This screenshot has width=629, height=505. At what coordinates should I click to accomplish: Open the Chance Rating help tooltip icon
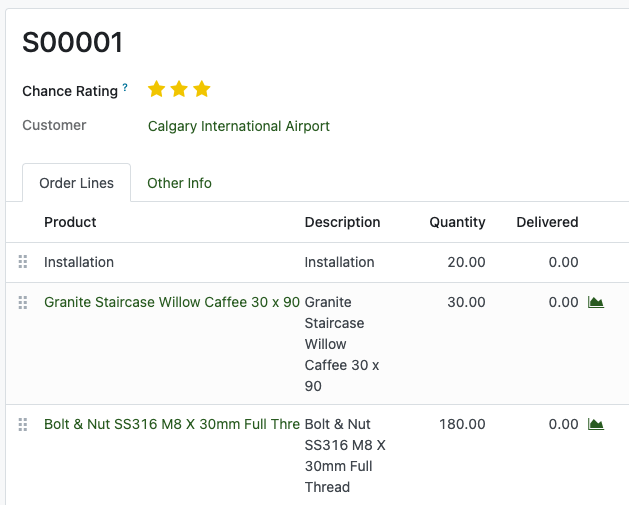pyautogui.click(x=125, y=89)
